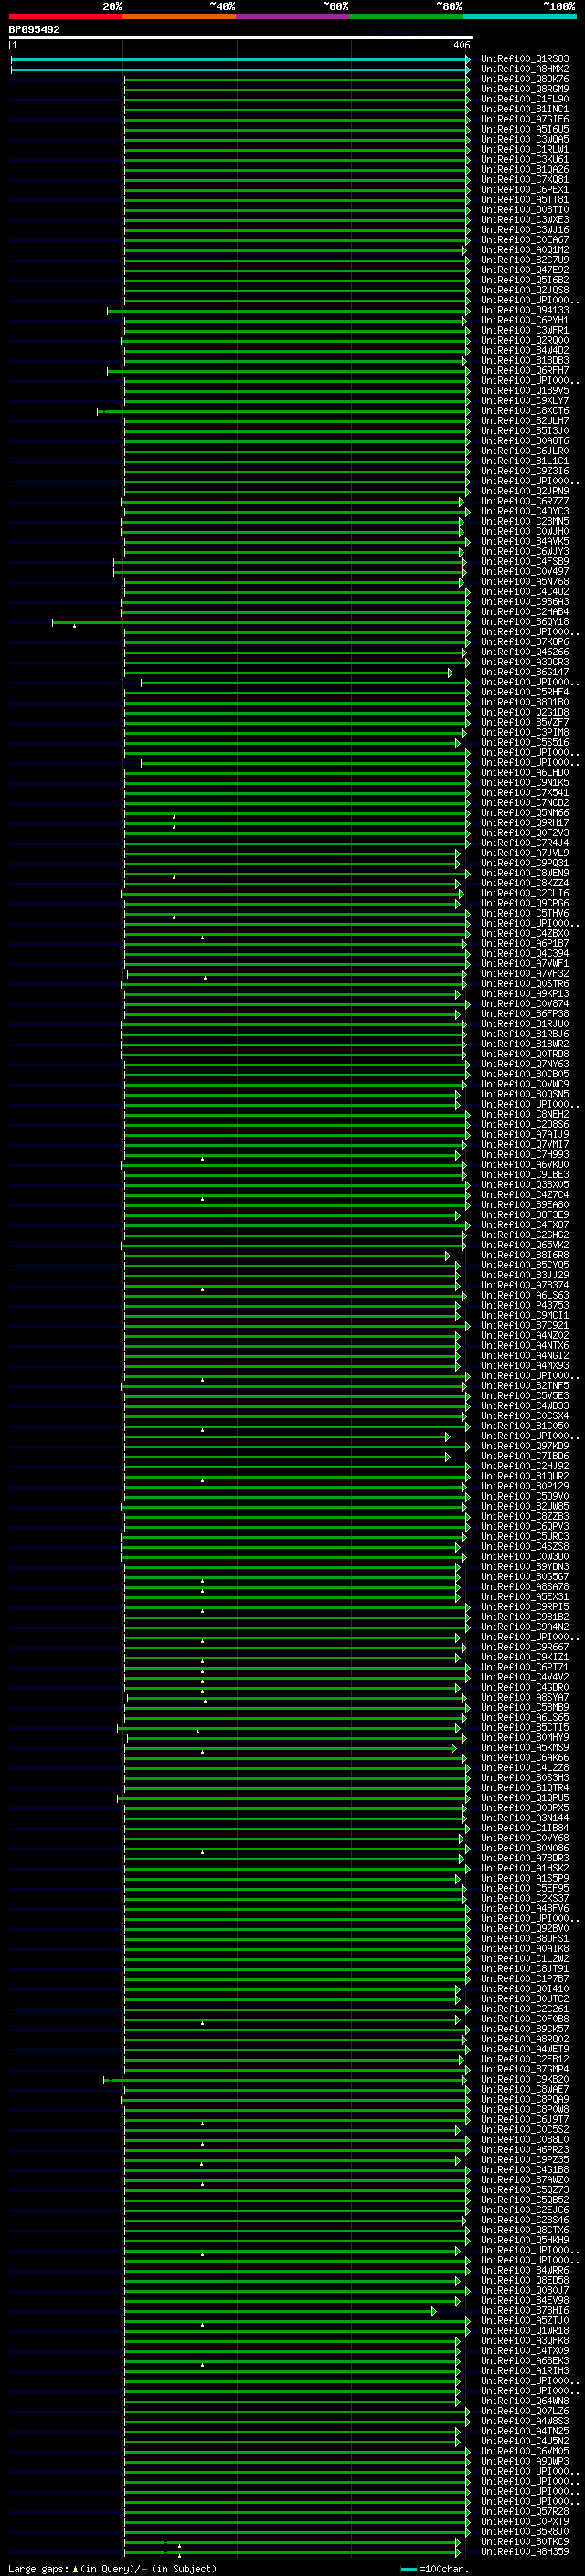Image resolution: width=585 pixels, height=2576 pixels.
Task: Click the cyan alignment bar of UniRef100_A8HMX2
Action: pyautogui.click(x=240, y=70)
